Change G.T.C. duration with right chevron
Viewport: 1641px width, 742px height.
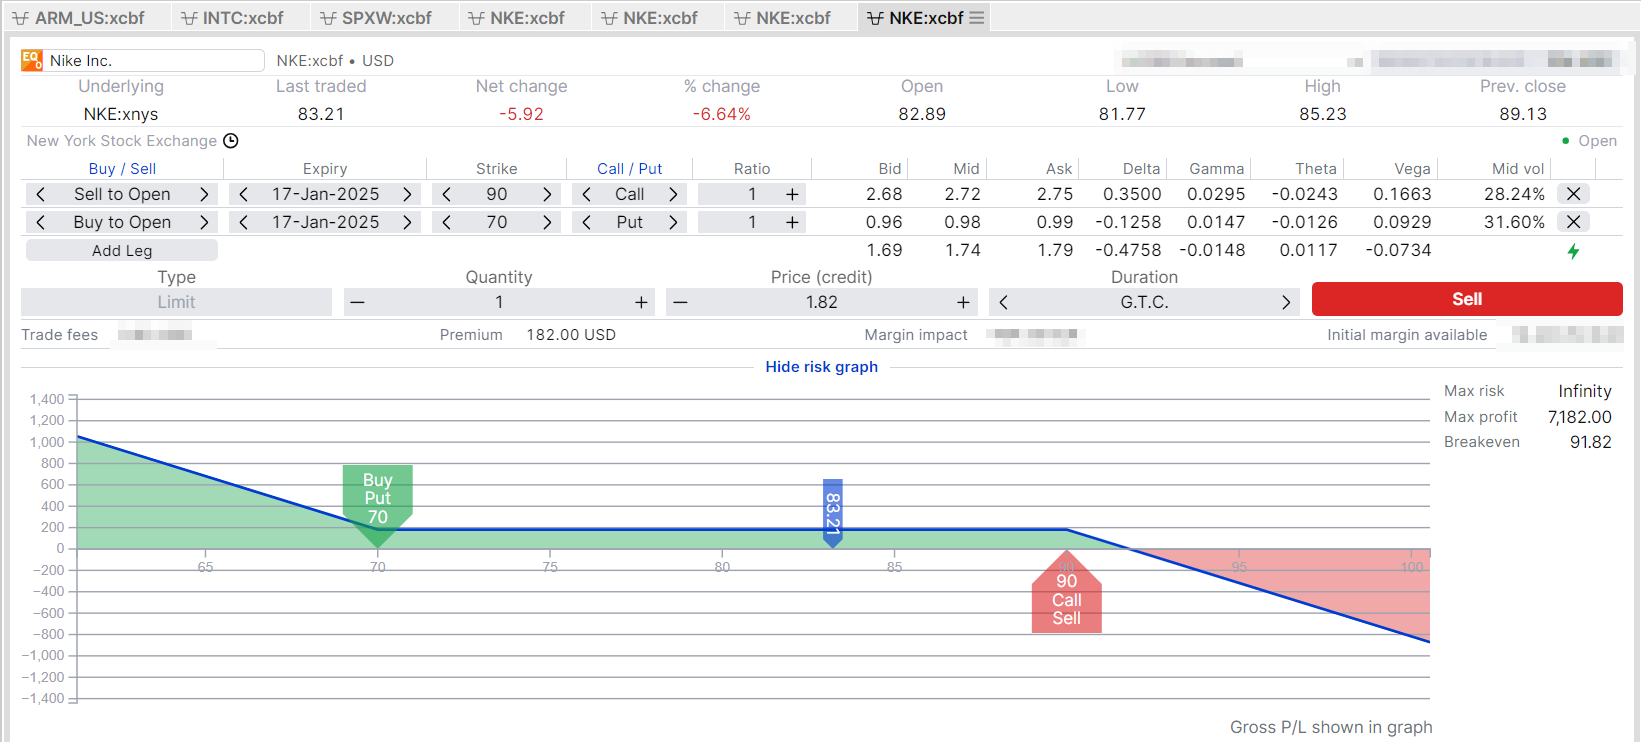click(1286, 302)
